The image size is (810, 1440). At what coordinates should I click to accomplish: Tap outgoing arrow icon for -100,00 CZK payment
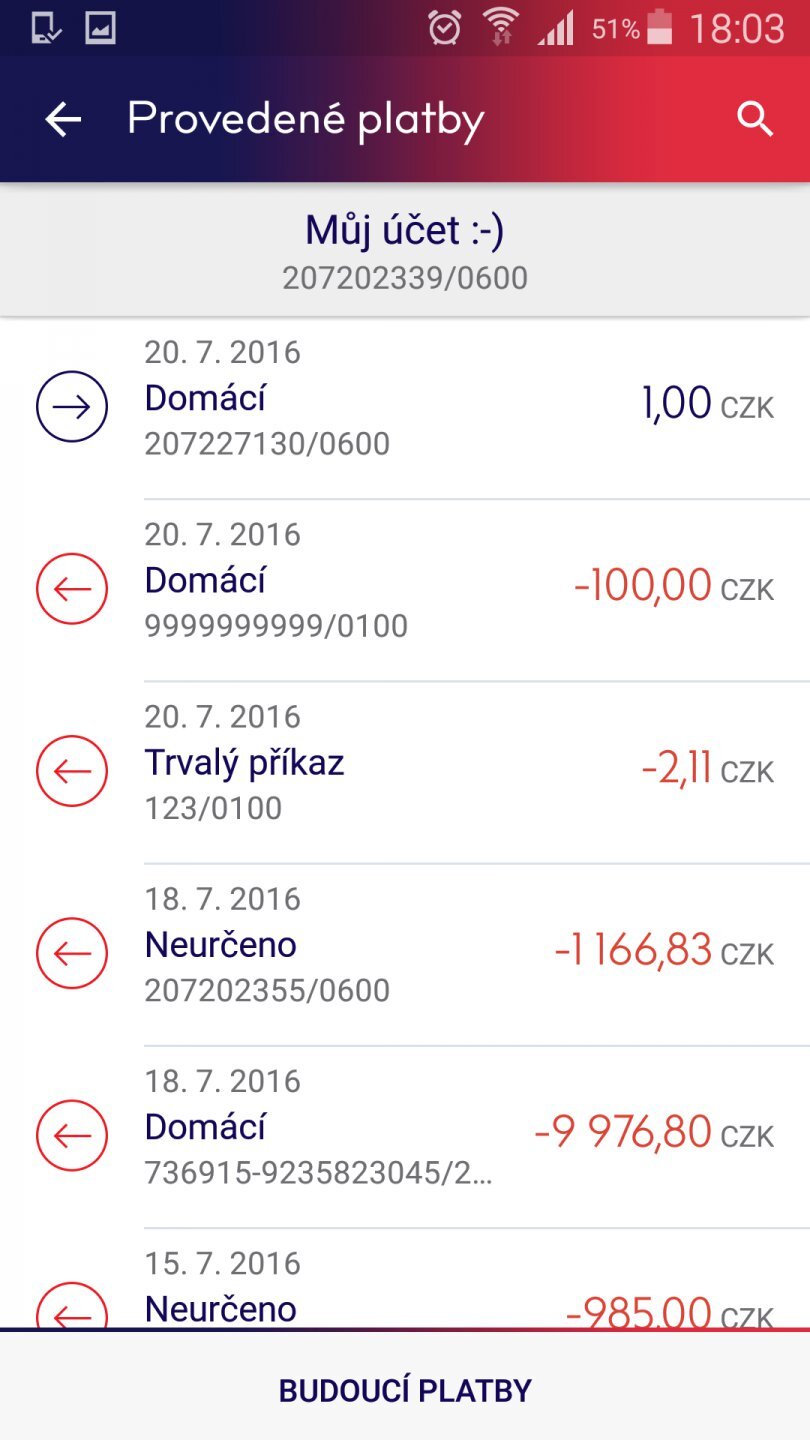click(x=72, y=589)
